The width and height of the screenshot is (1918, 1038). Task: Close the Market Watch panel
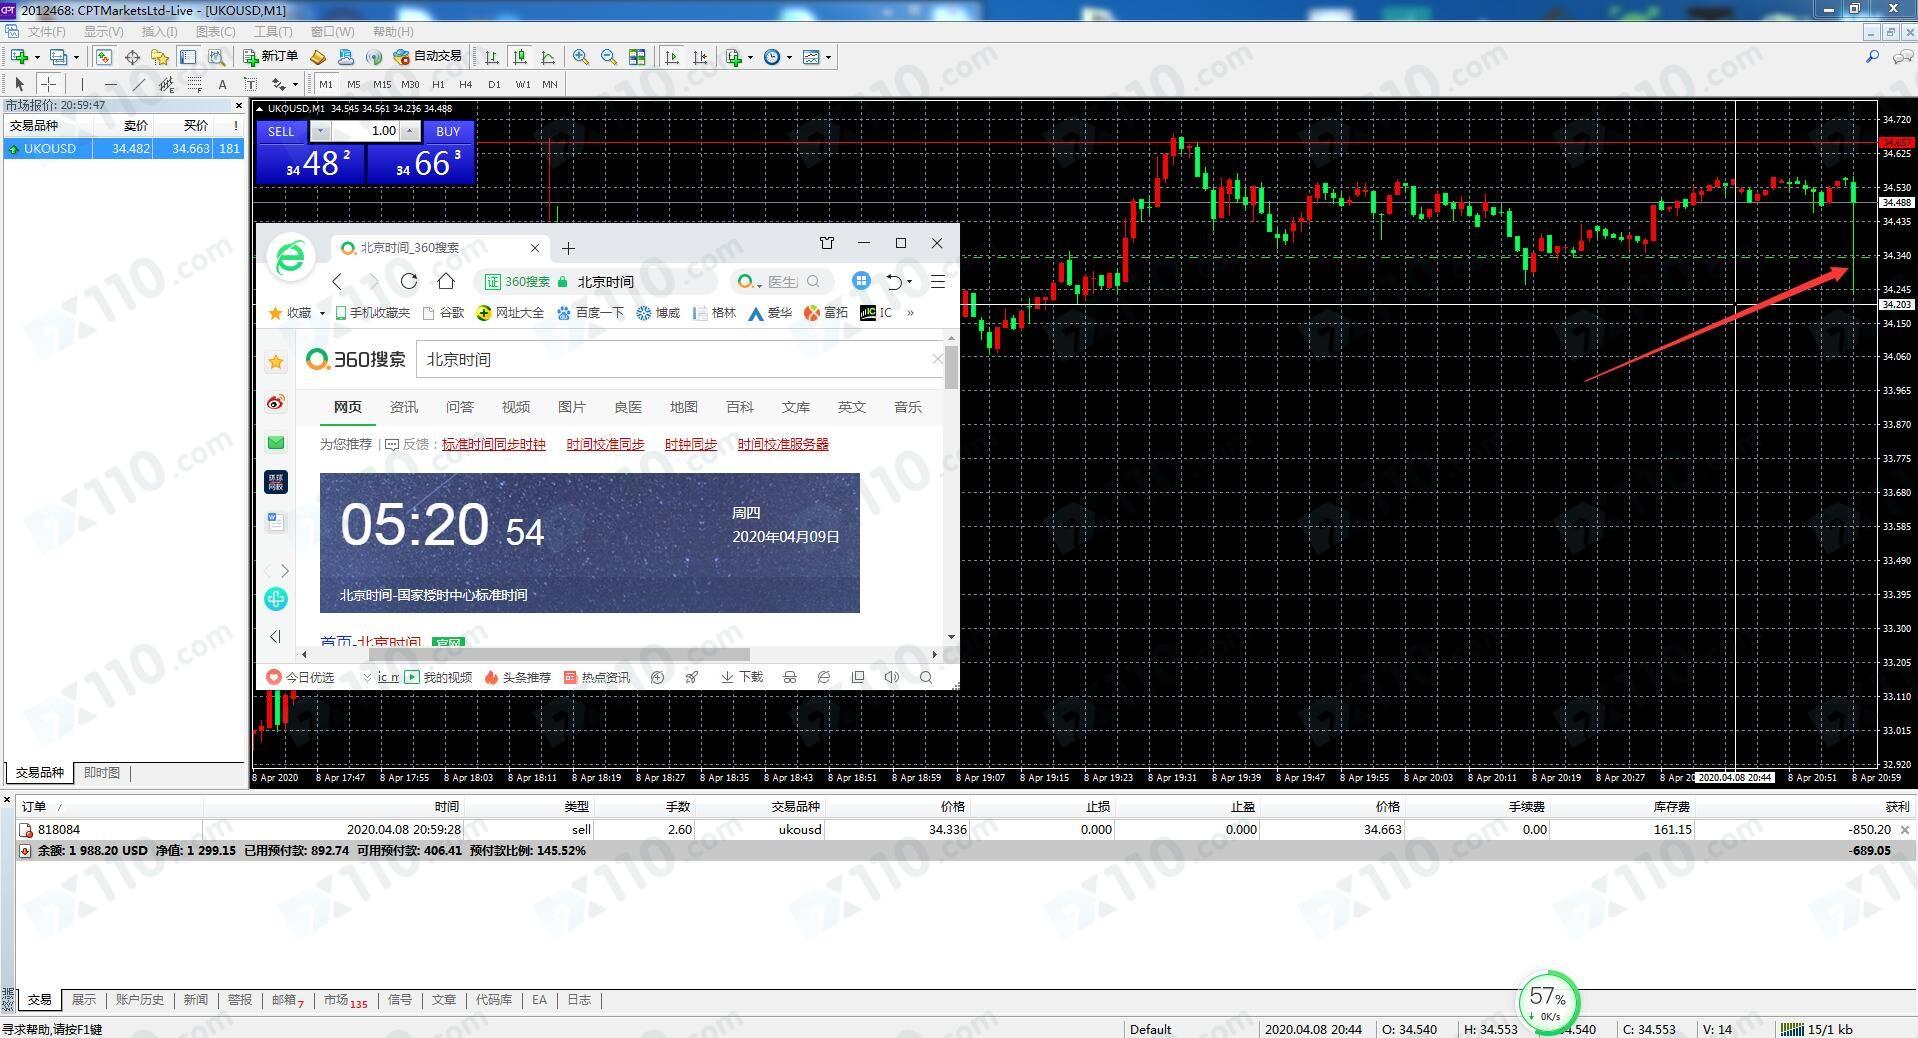[238, 105]
